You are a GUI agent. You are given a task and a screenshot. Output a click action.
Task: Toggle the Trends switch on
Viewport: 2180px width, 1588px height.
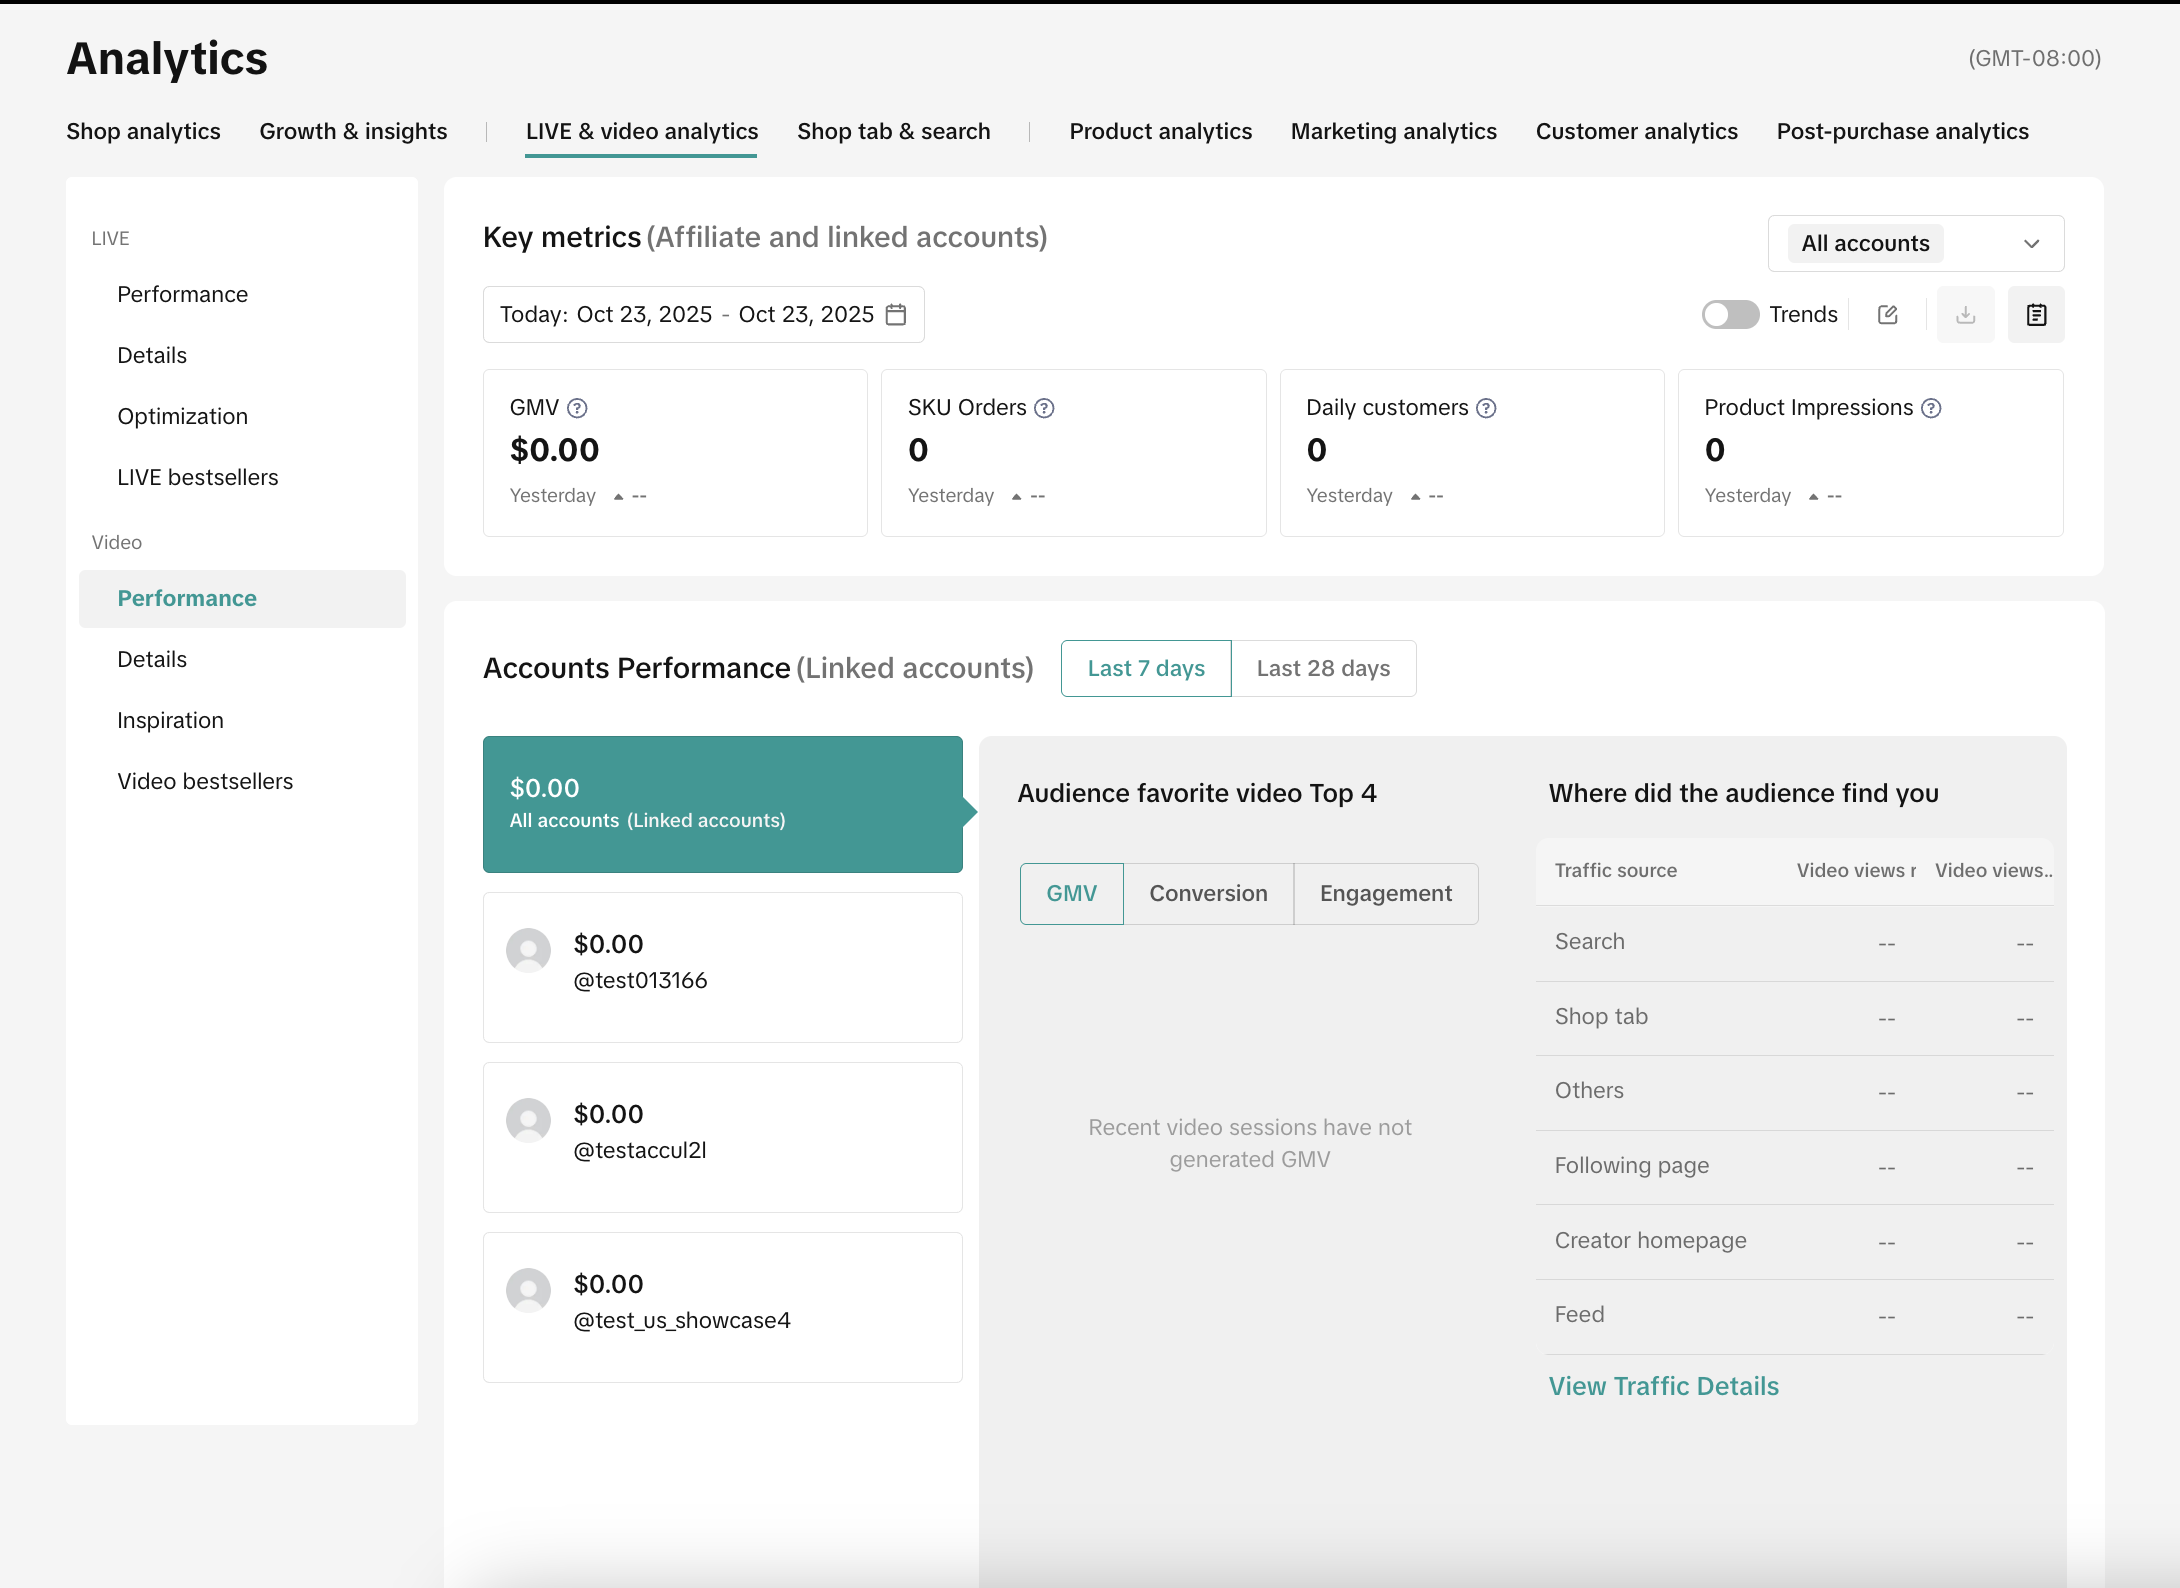pos(1730,315)
